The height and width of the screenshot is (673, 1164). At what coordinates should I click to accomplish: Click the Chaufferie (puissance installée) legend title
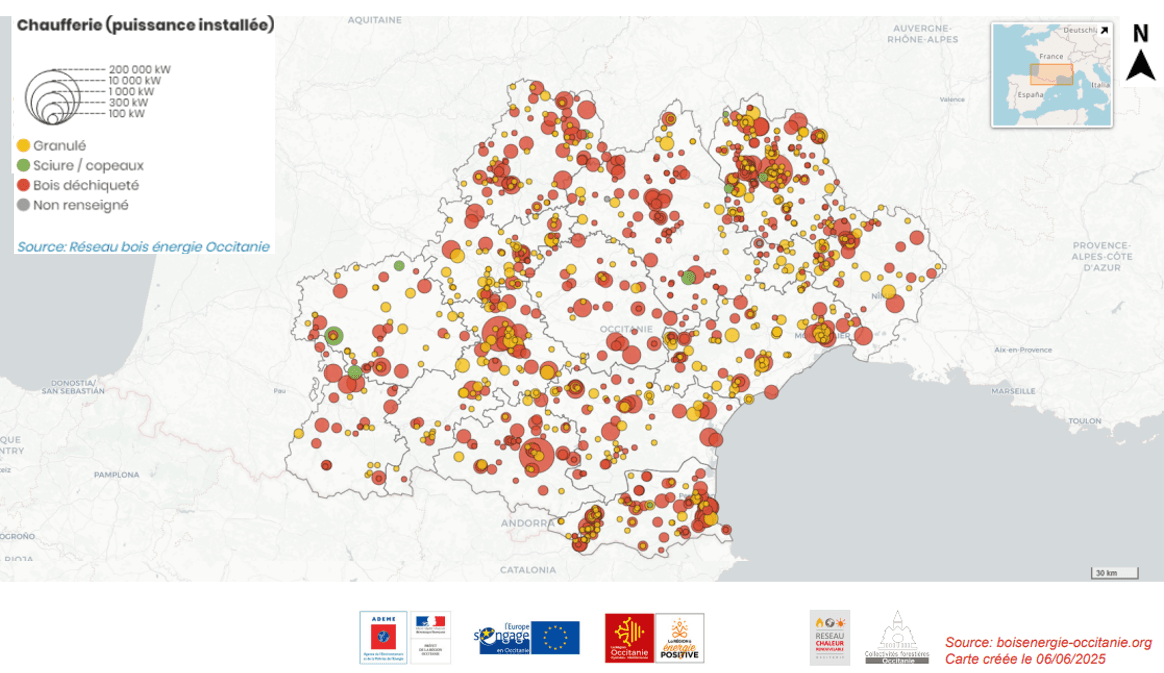145,26
